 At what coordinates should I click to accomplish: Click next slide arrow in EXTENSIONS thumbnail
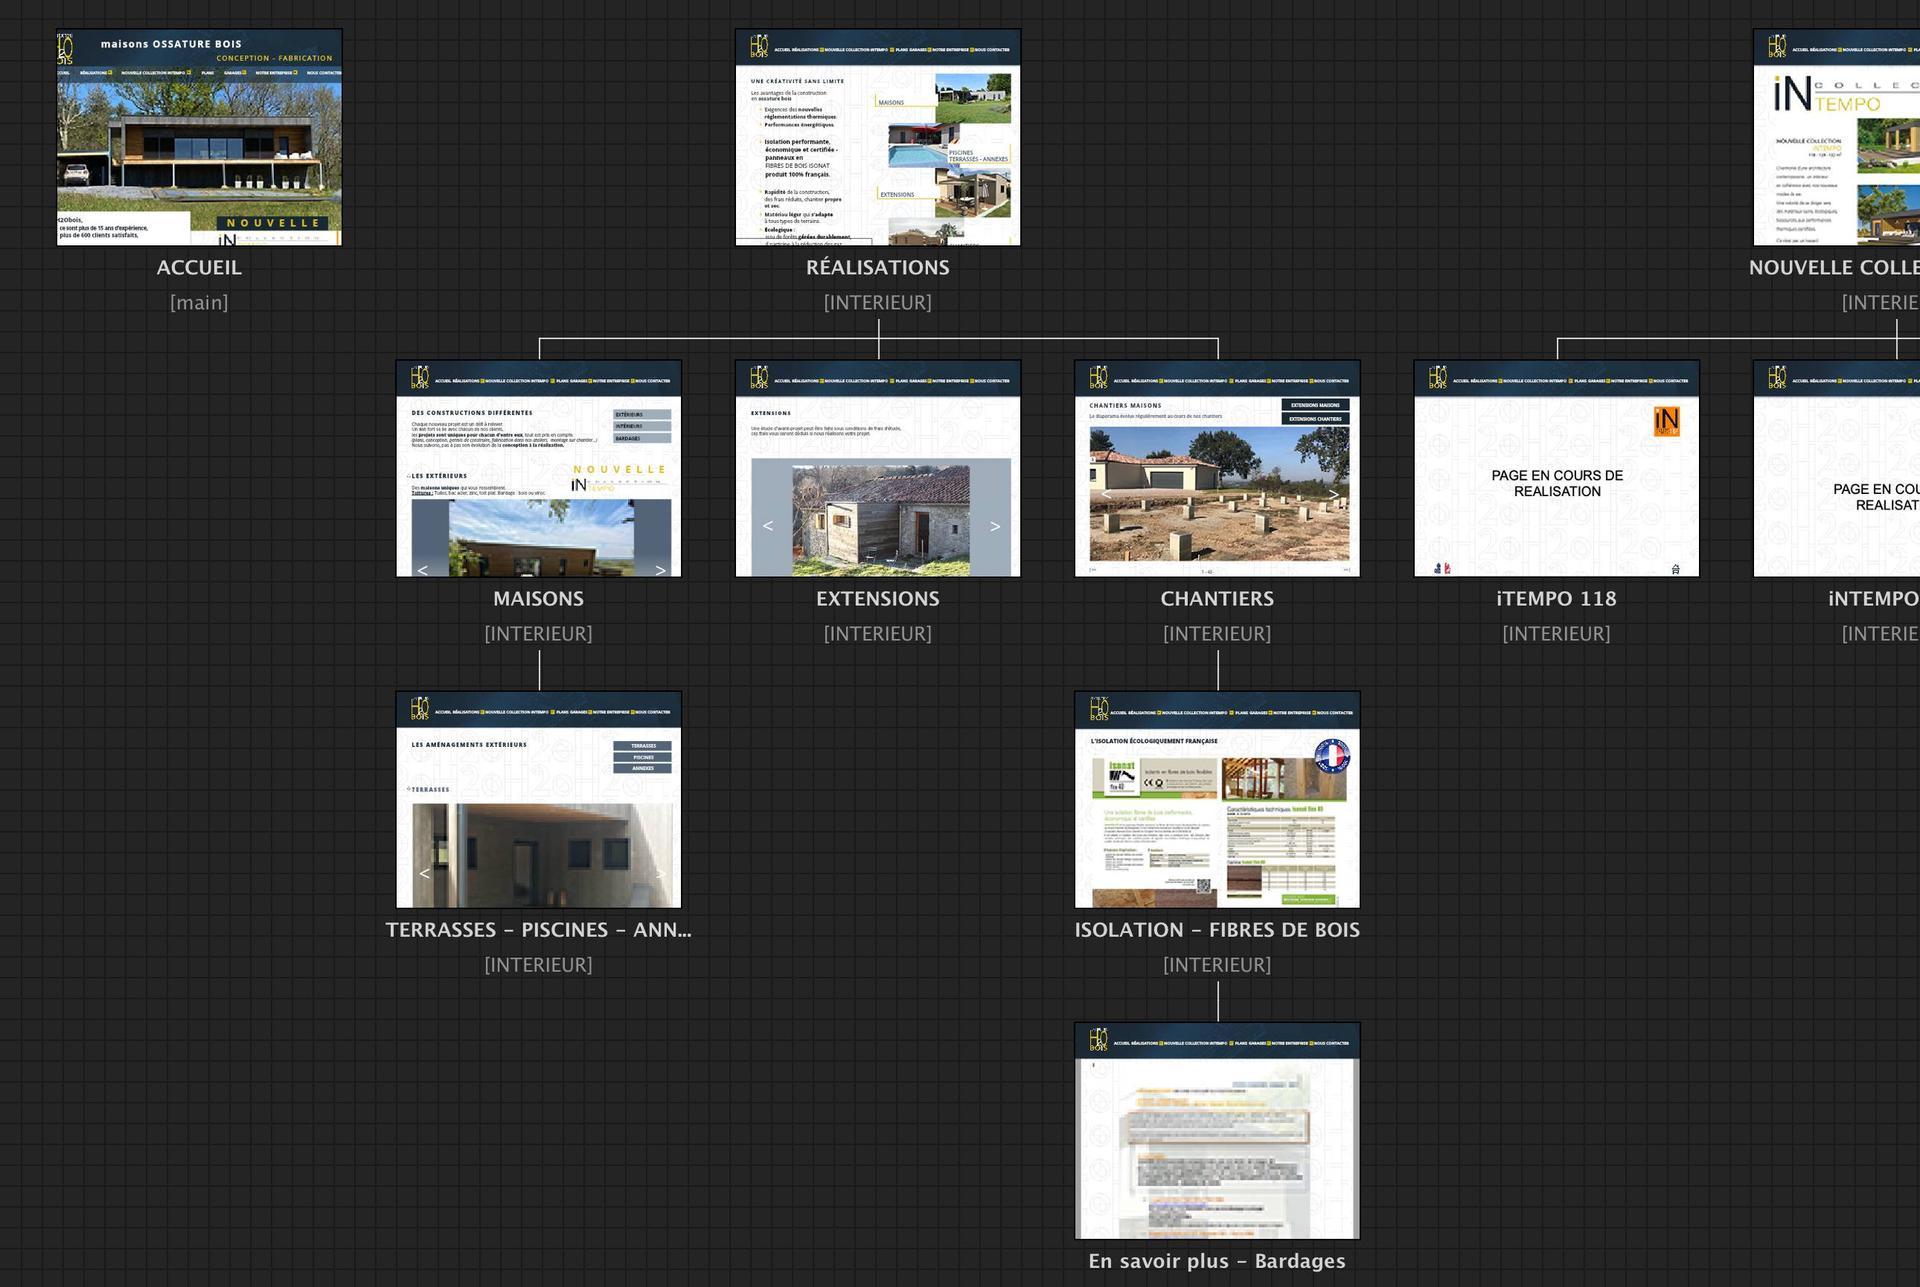click(x=994, y=526)
